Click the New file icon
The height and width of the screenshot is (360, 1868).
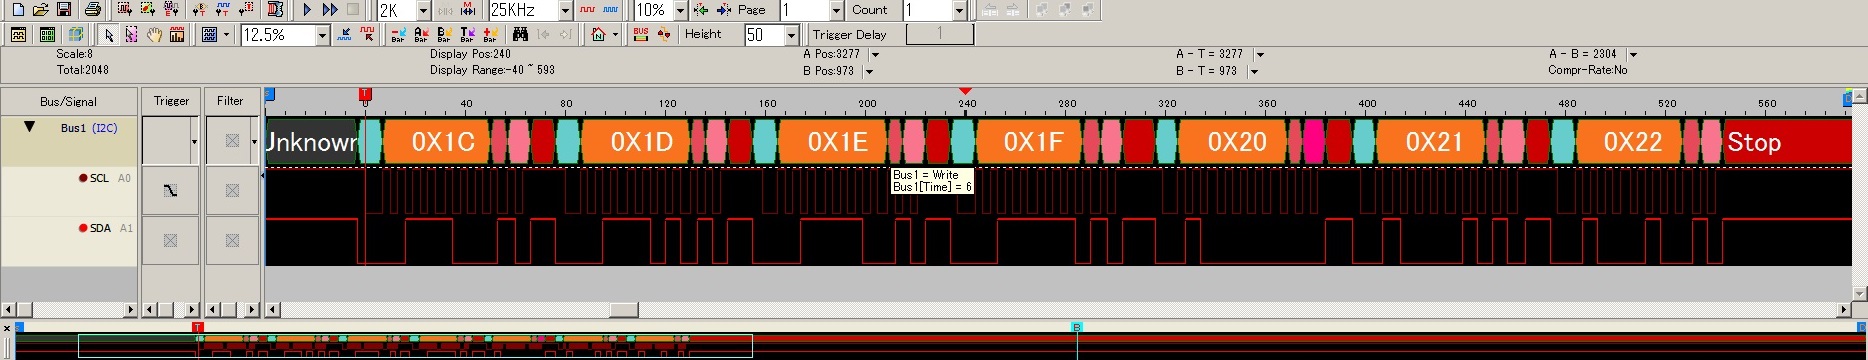tap(17, 10)
